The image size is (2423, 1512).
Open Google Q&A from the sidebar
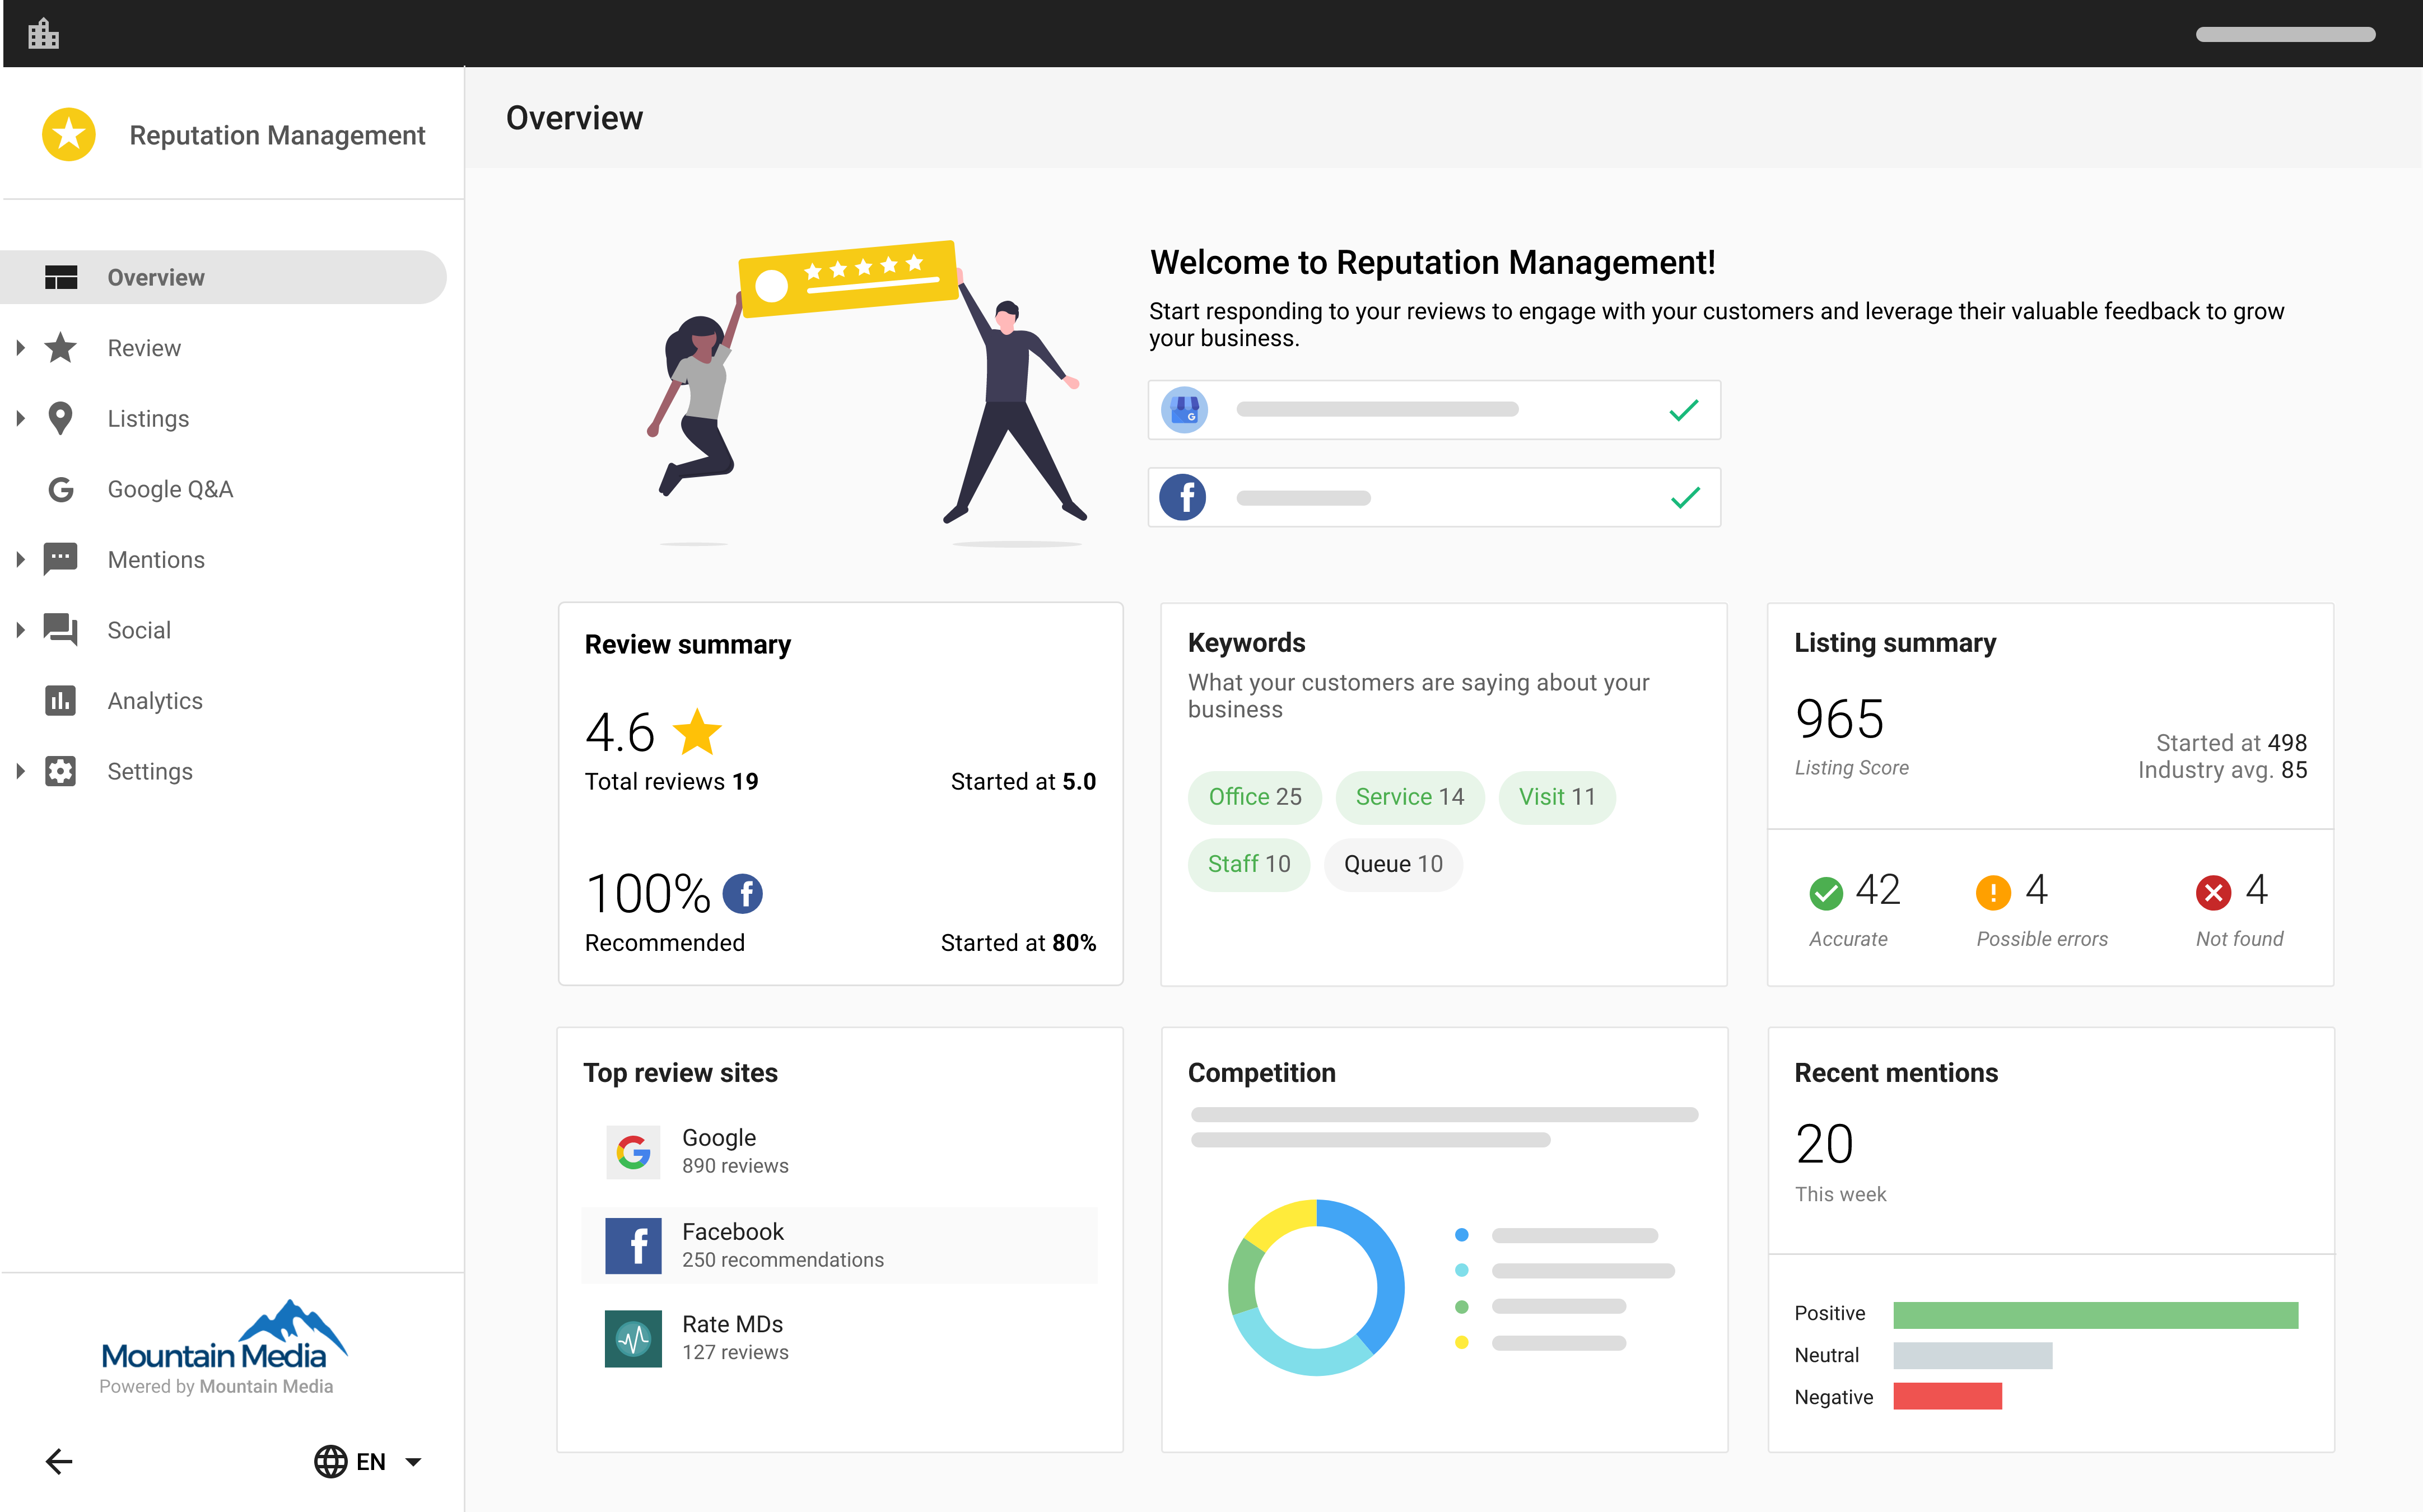[169, 489]
